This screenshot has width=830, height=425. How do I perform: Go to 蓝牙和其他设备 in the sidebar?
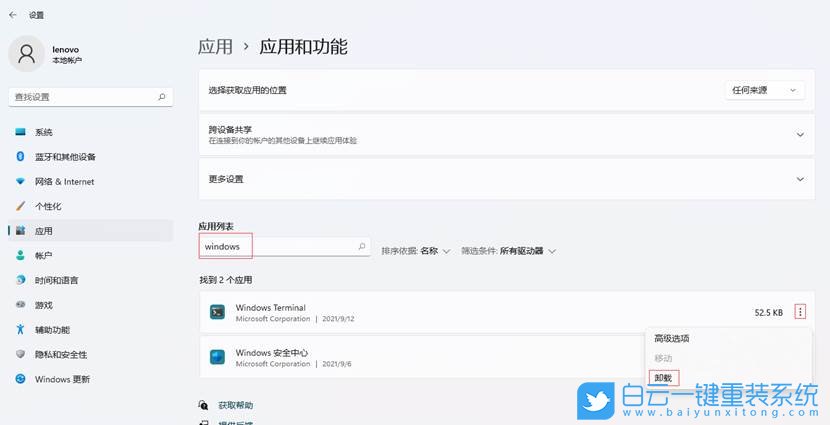[x=65, y=157]
